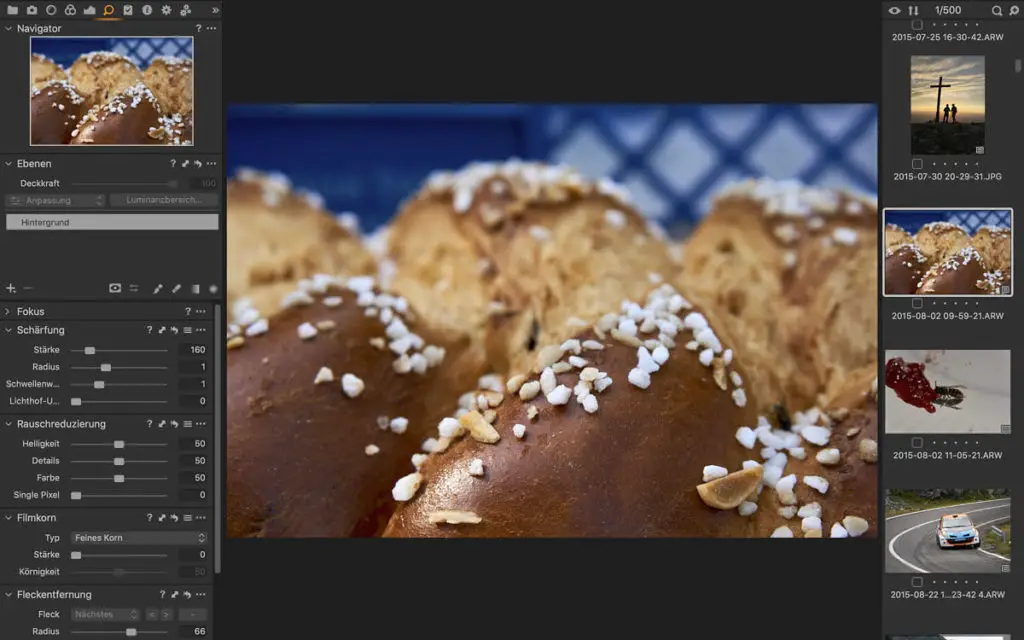Select the rally car thumbnail
1024x640 pixels.
[x=948, y=531]
